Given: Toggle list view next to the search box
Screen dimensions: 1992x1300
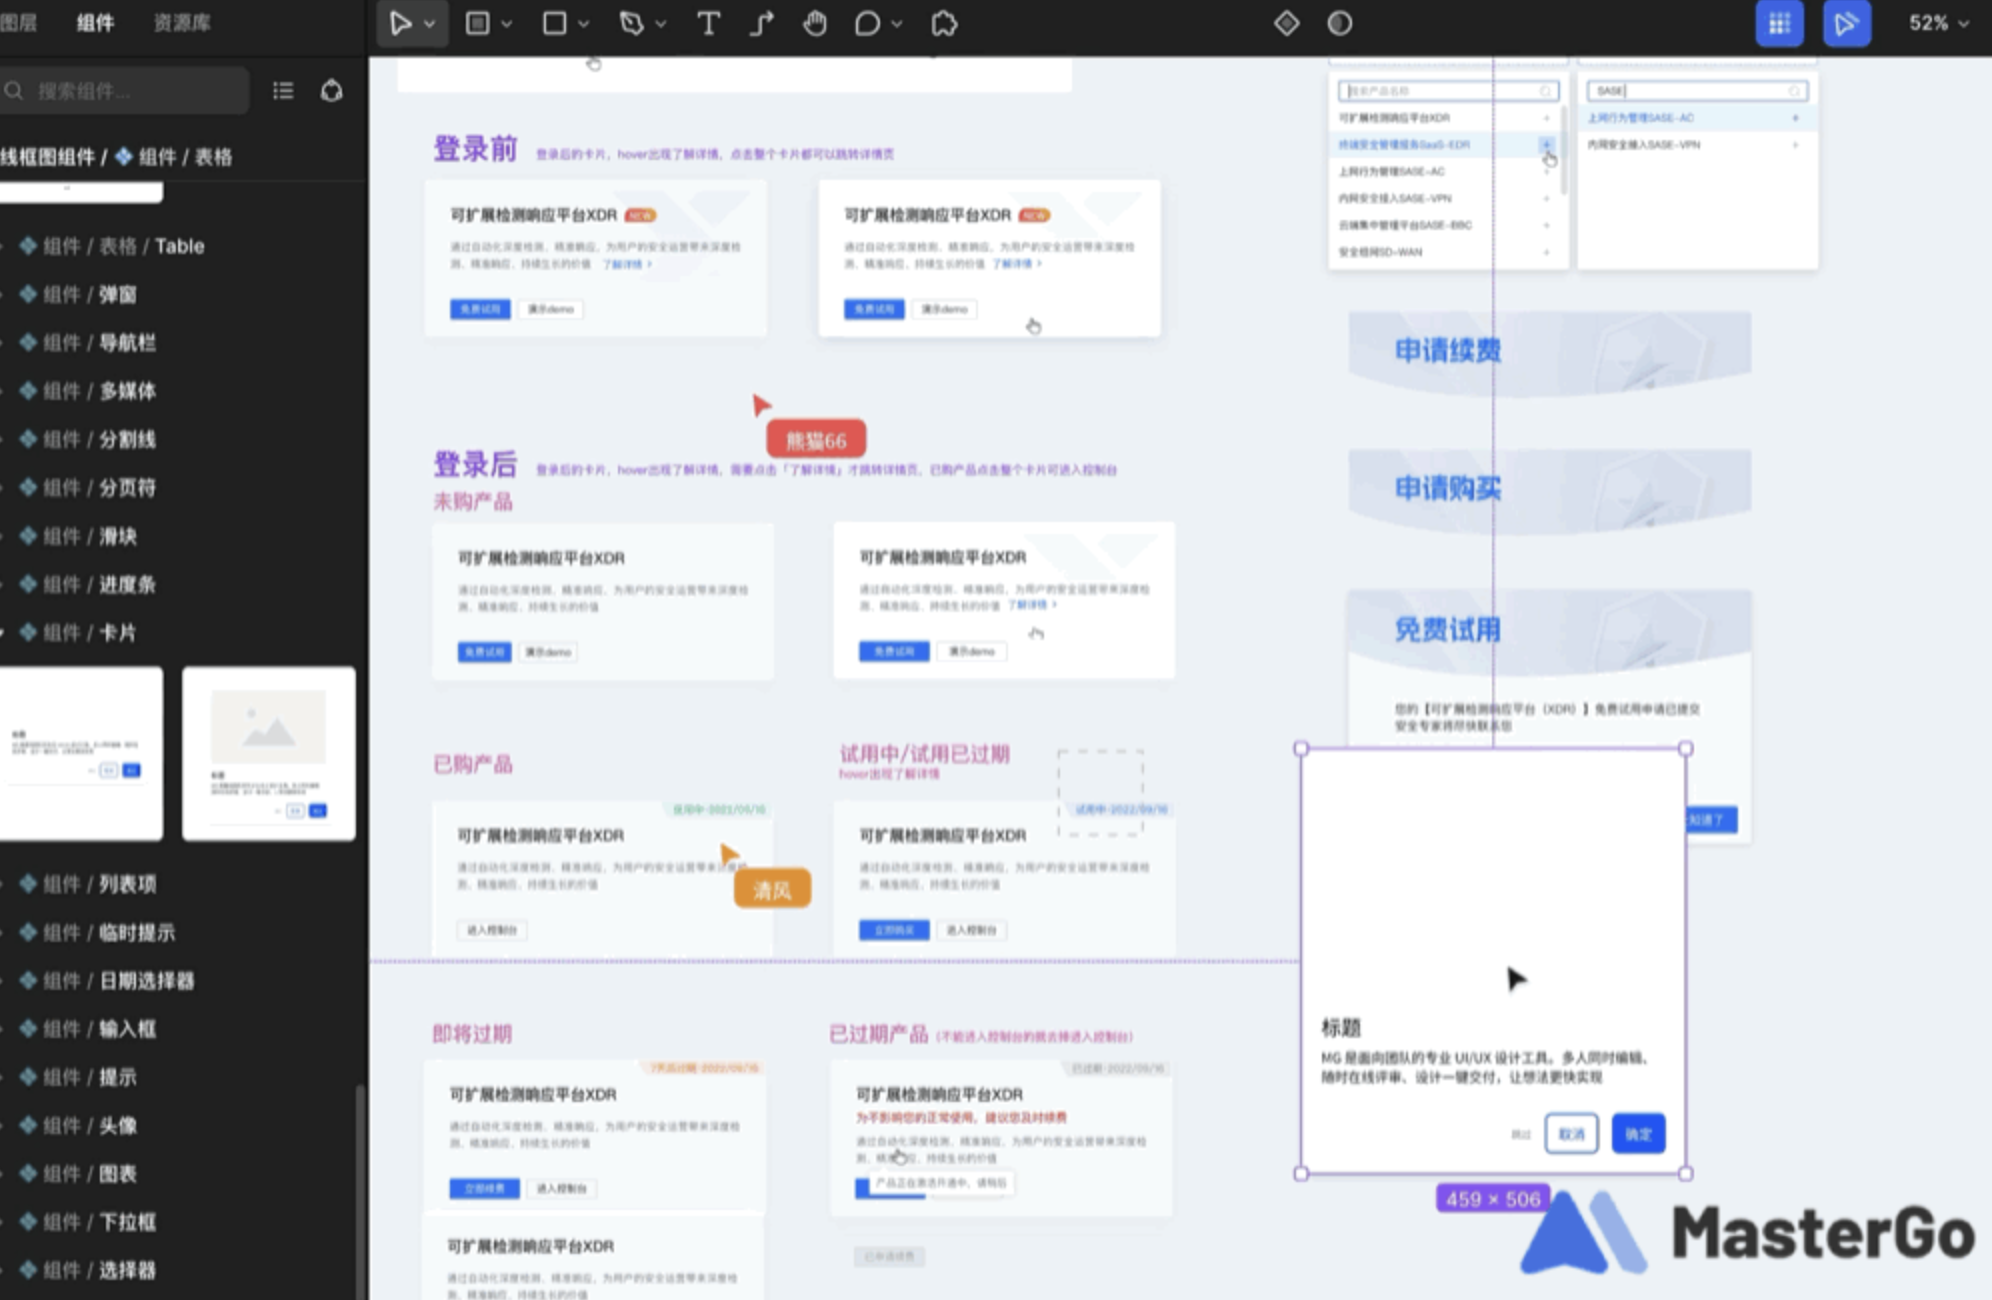Looking at the screenshot, I should coord(283,90).
